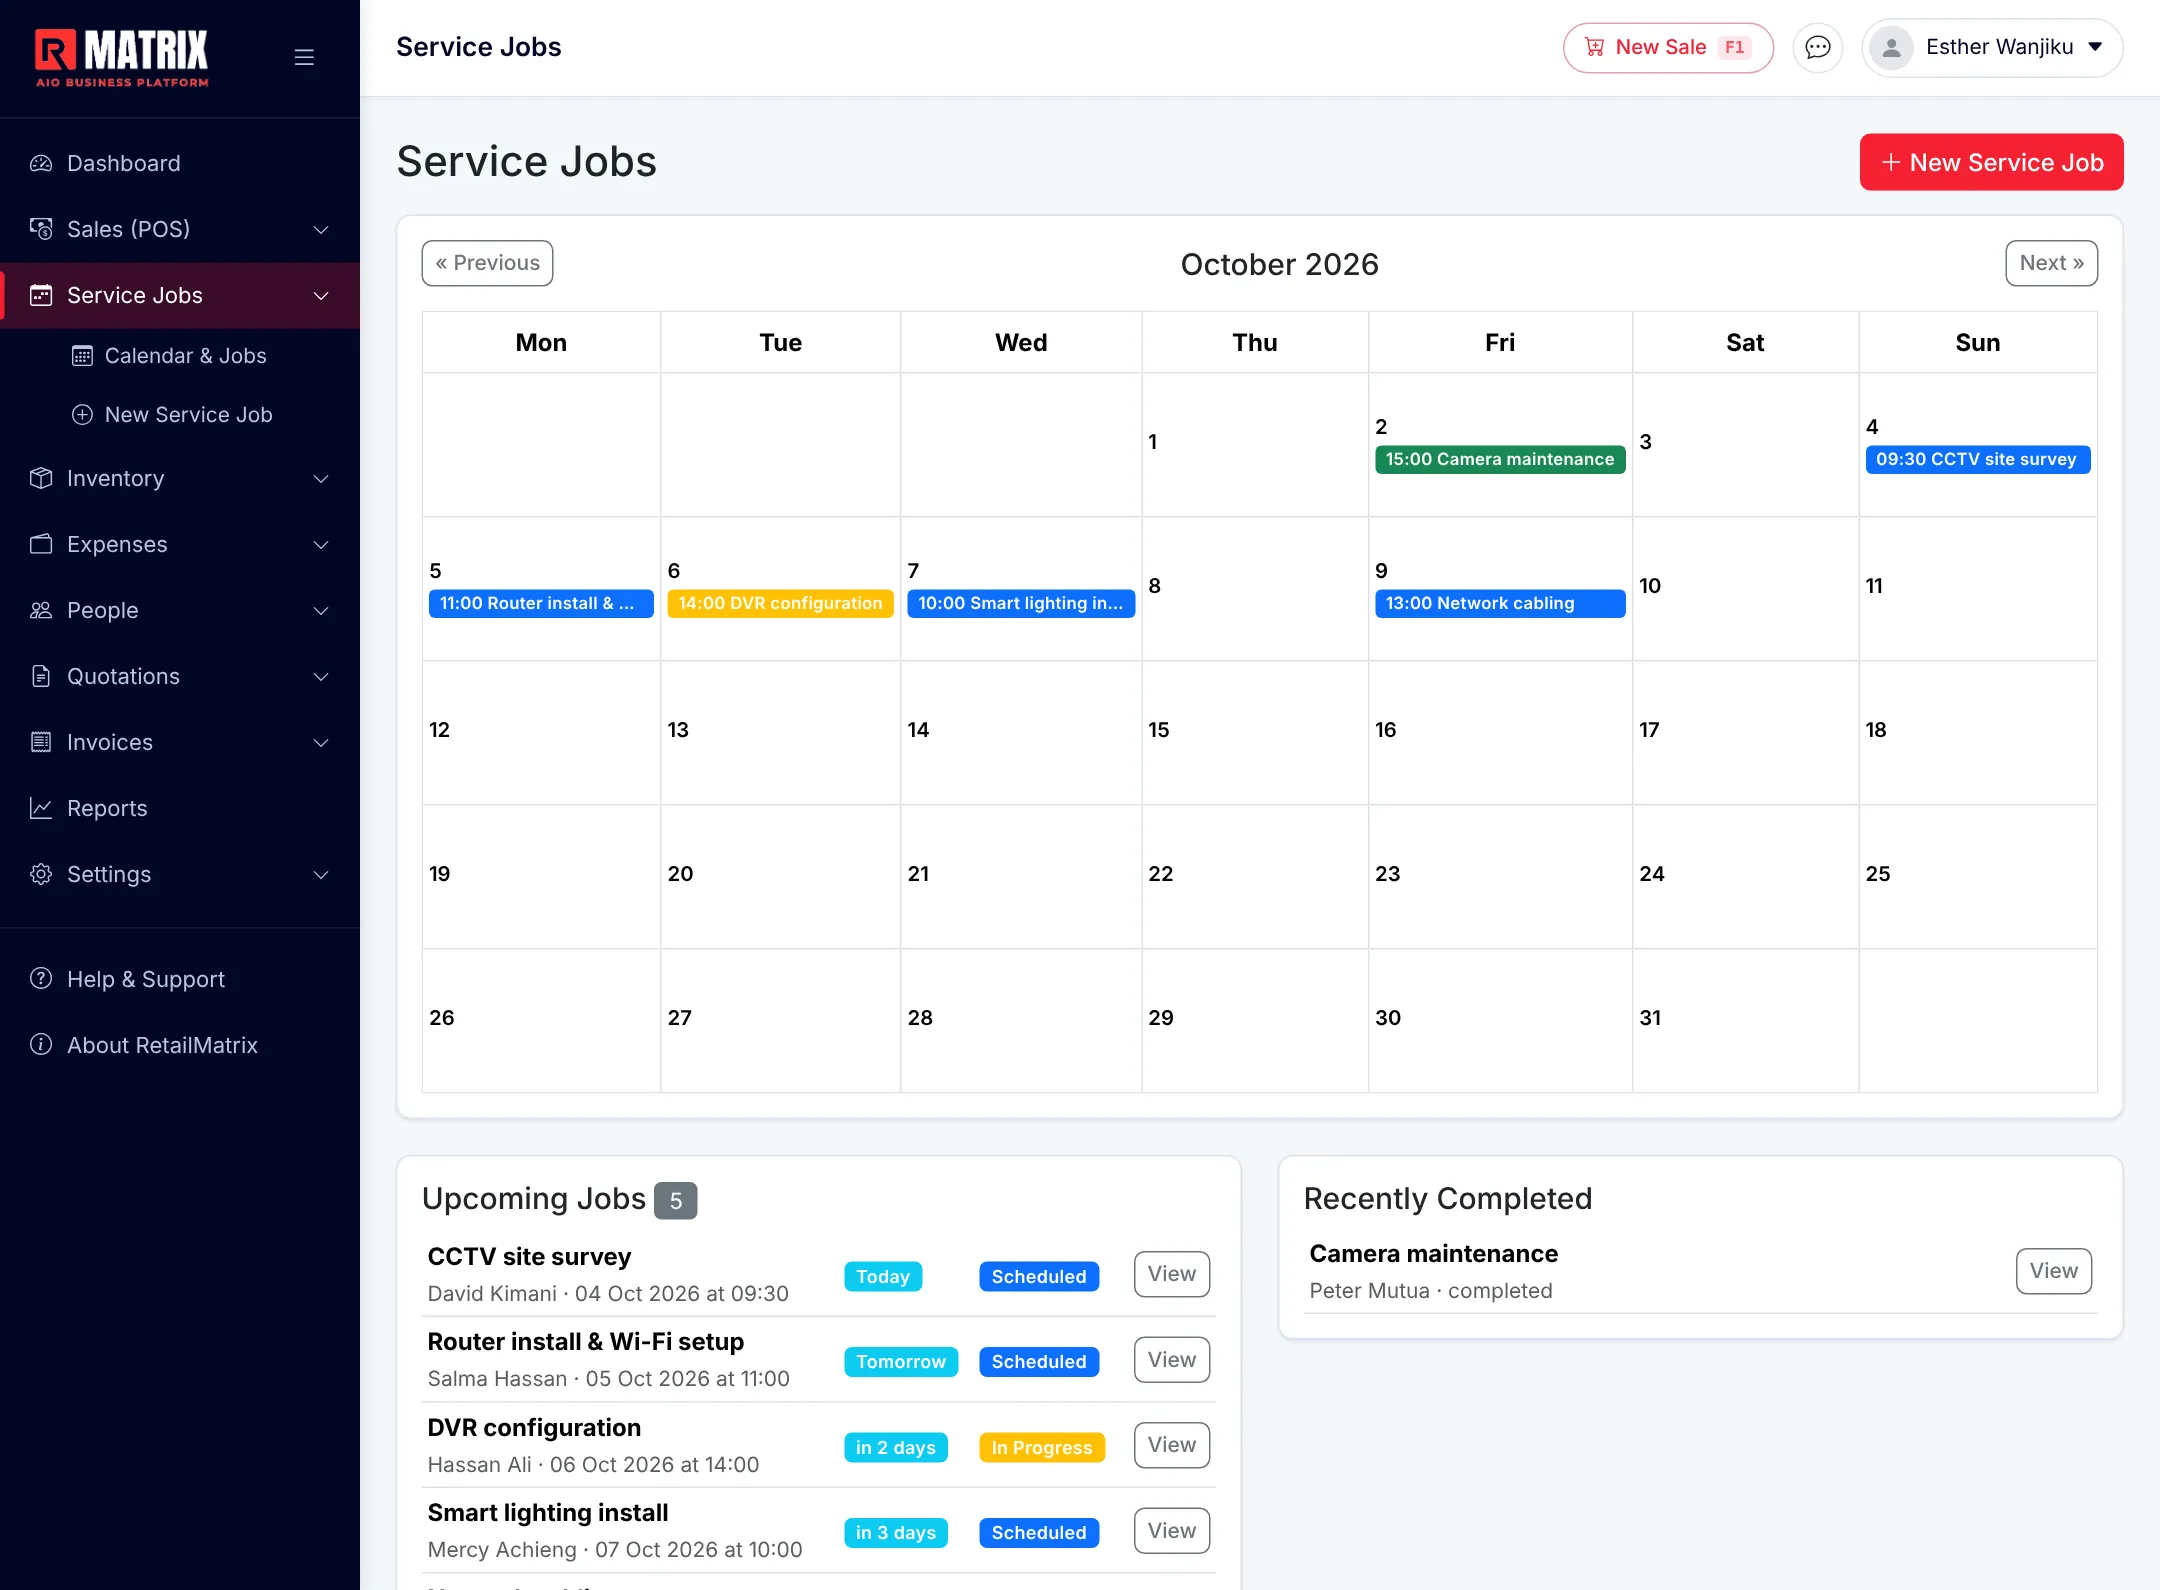Expand the Quotations chevron
2160x1590 pixels.
click(321, 677)
